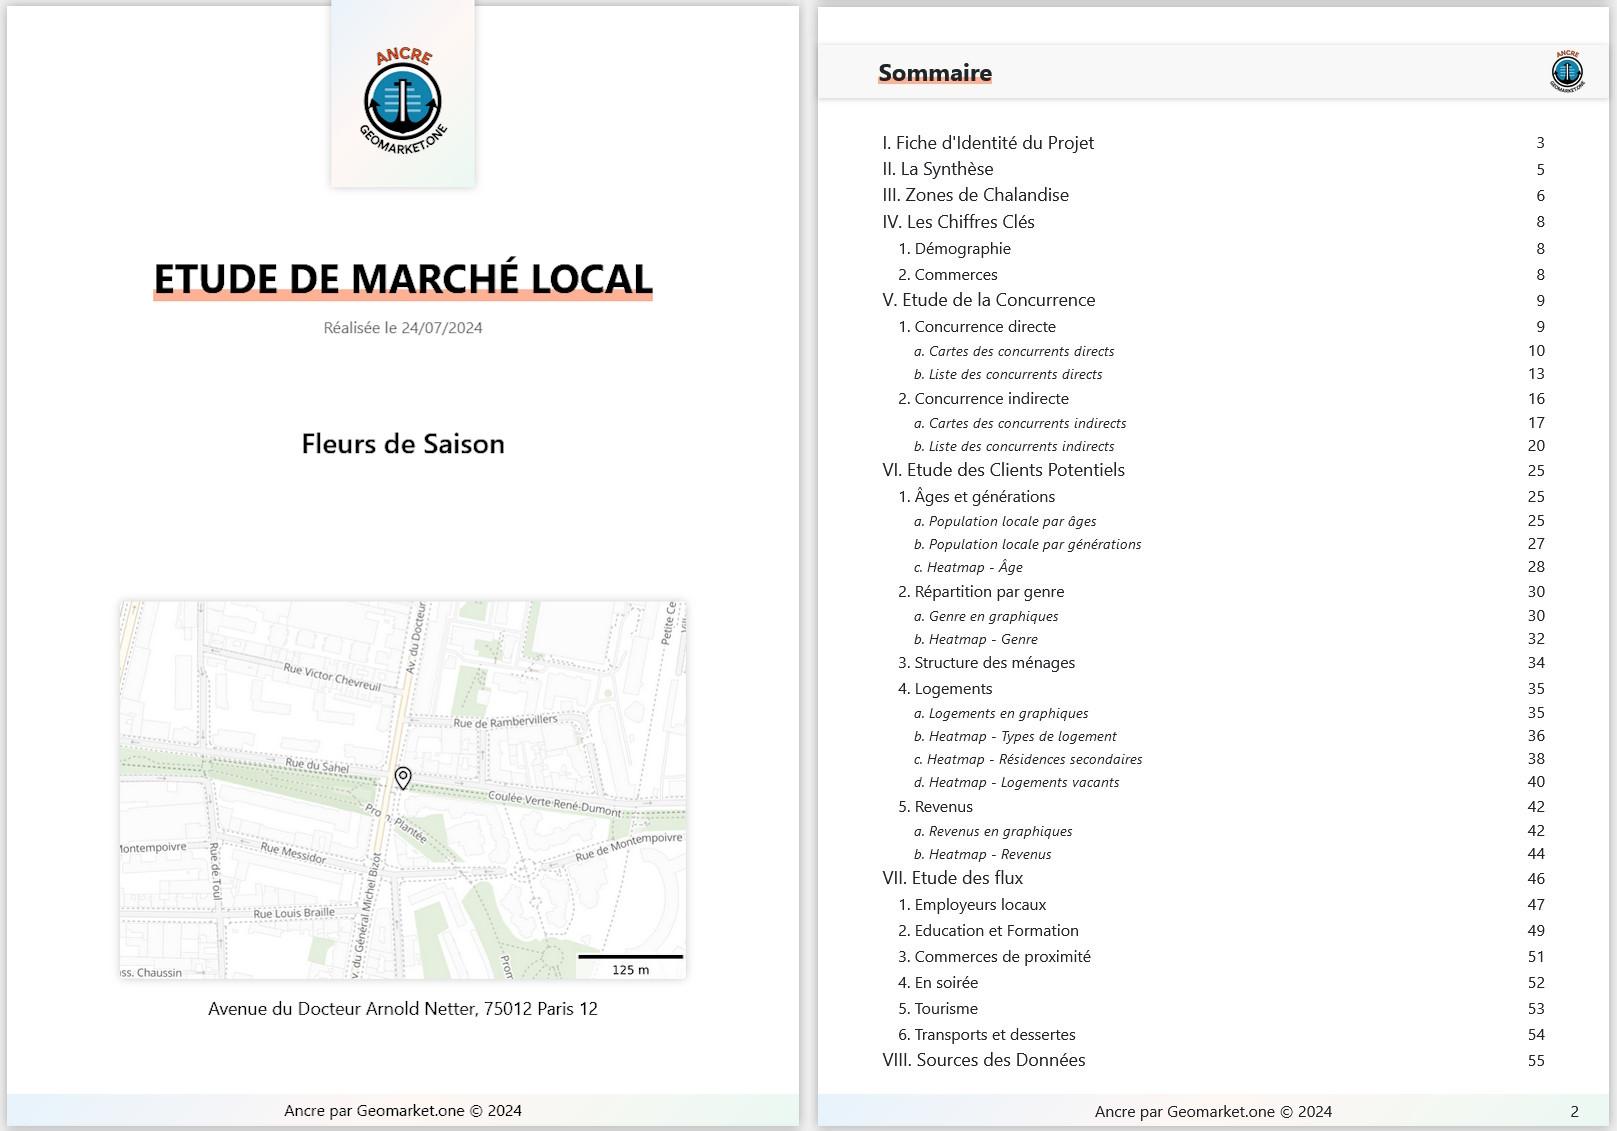
Task: Go to '2. Concurrence indirecte'
Action: tap(983, 398)
